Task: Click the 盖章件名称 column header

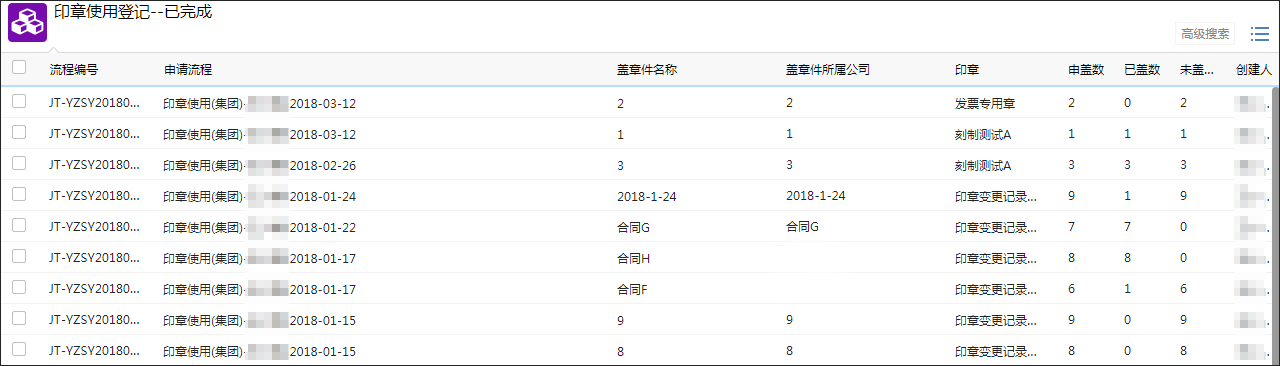Action: click(648, 70)
